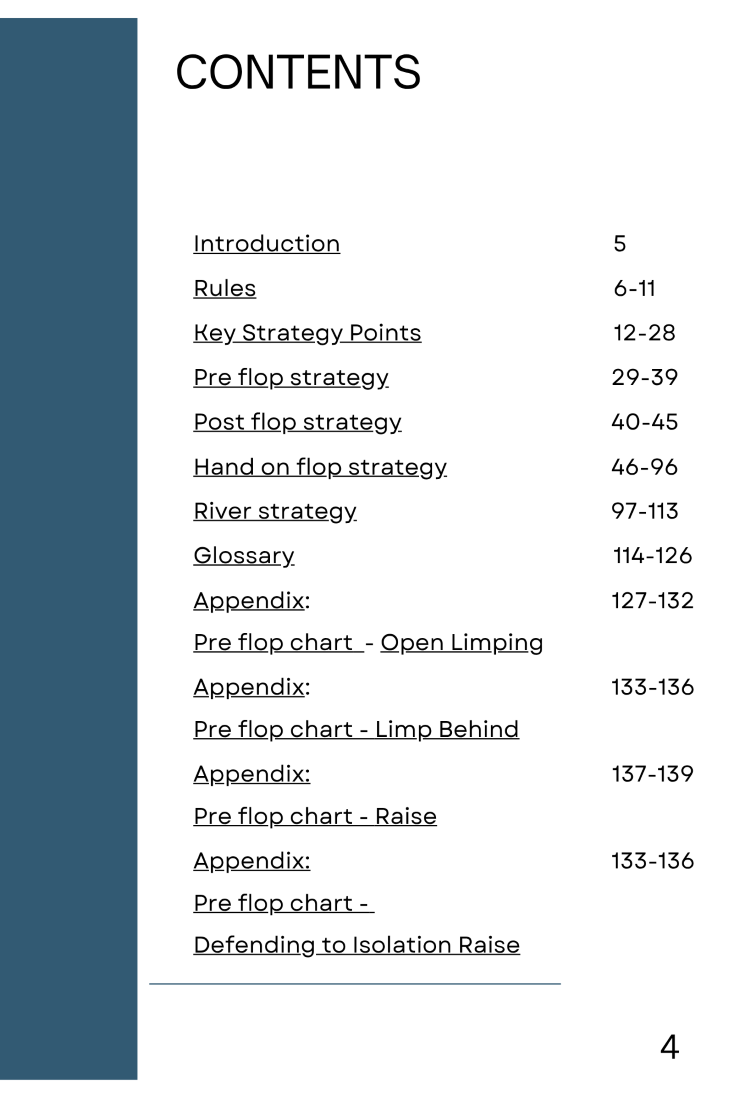Click the first Appendix link
Screen dimensions: 733x1100
tap(250, 601)
